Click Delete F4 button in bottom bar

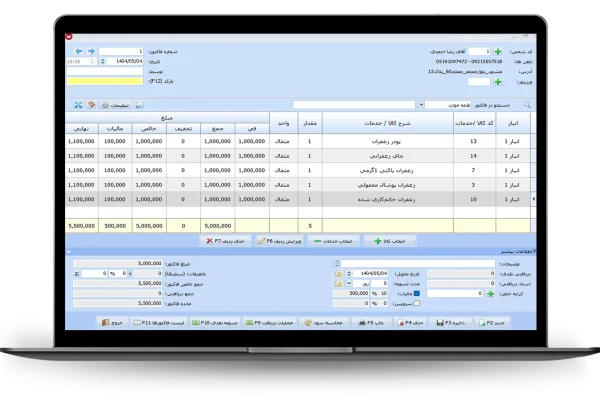coord(410,323)
